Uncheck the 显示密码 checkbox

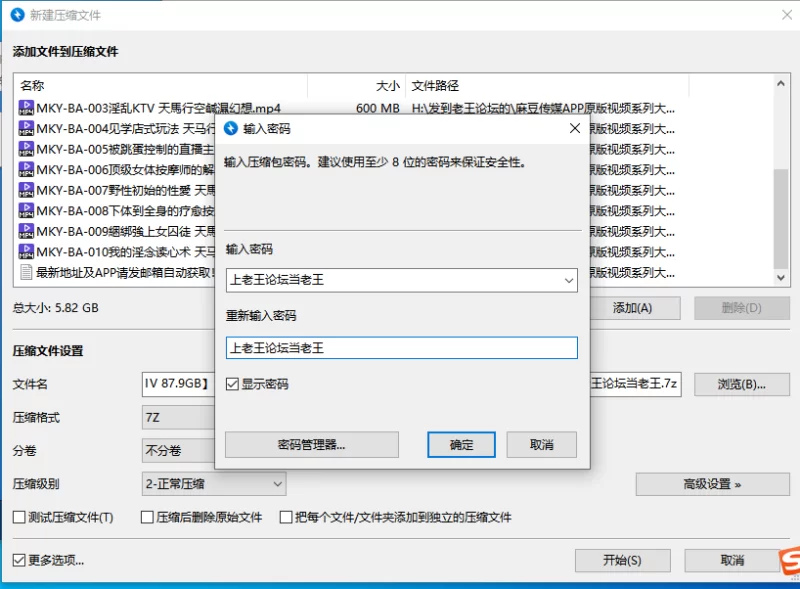click(x=232, y=384)
